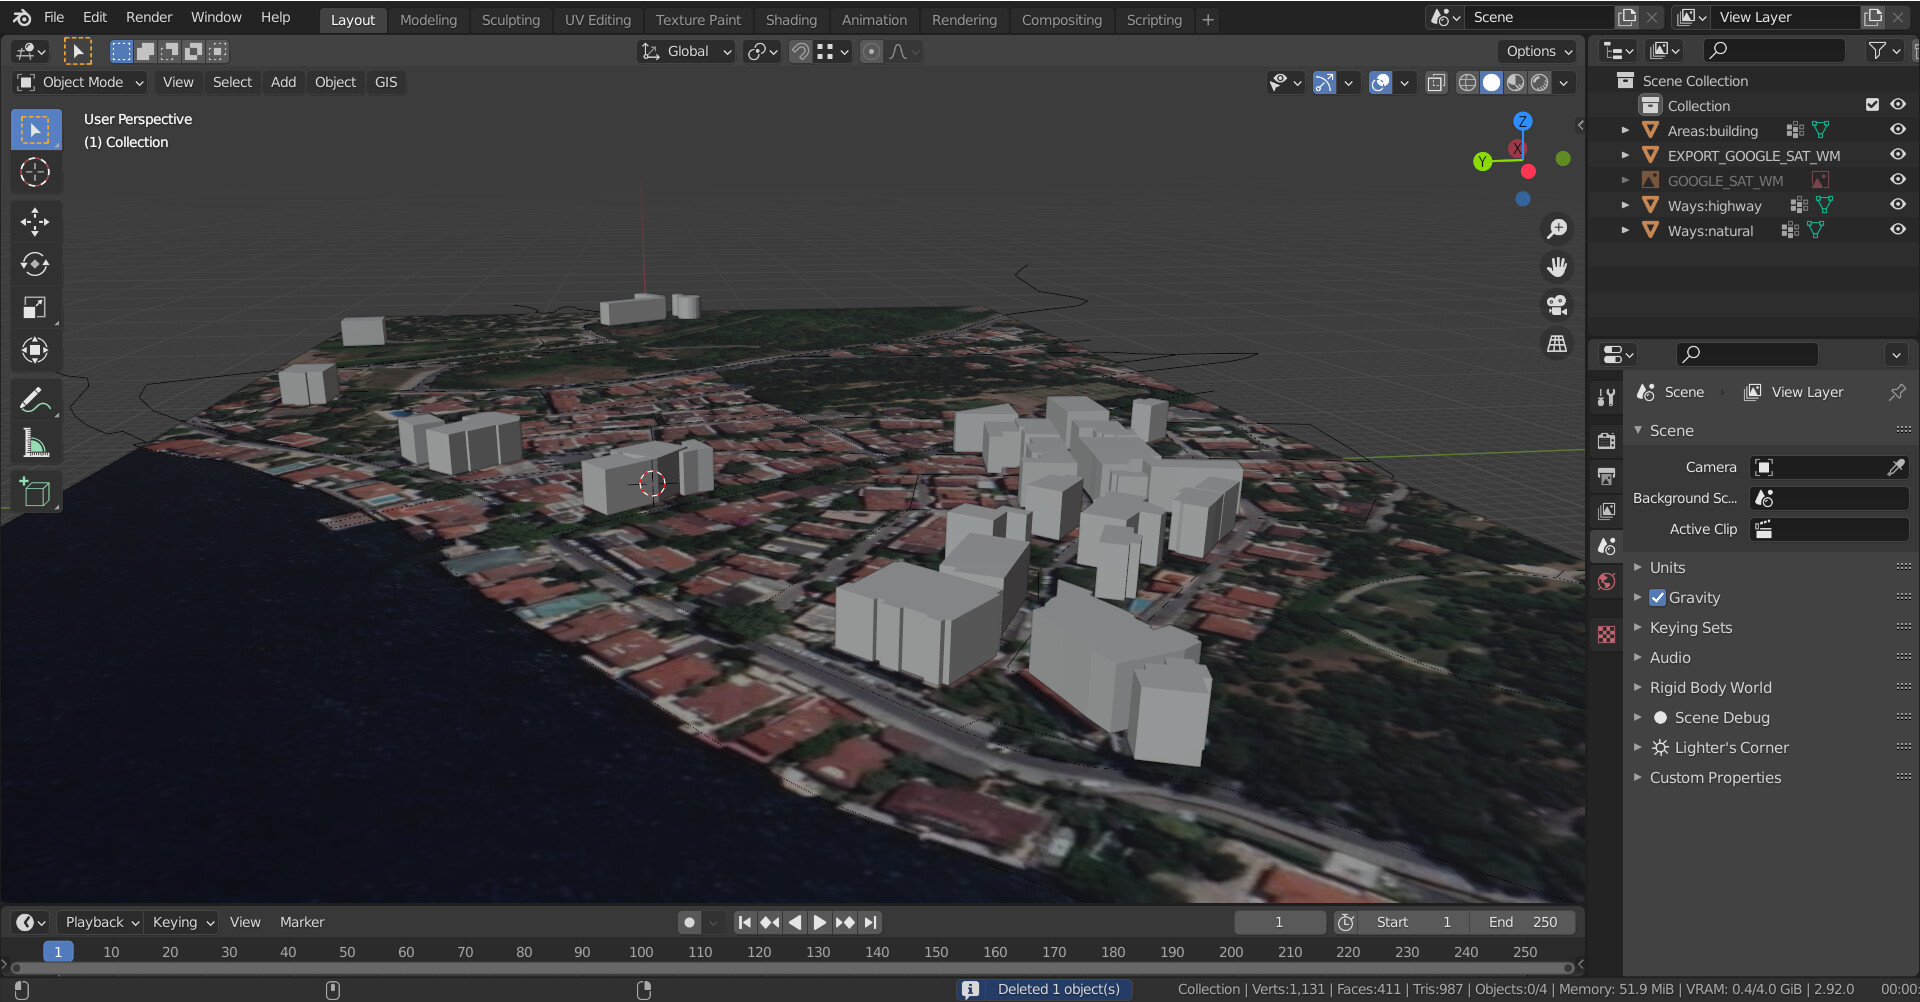Viewport: 1920px width, 1002px height.
Task: Open the Object Mode dropdown
Action: [80, 82]
